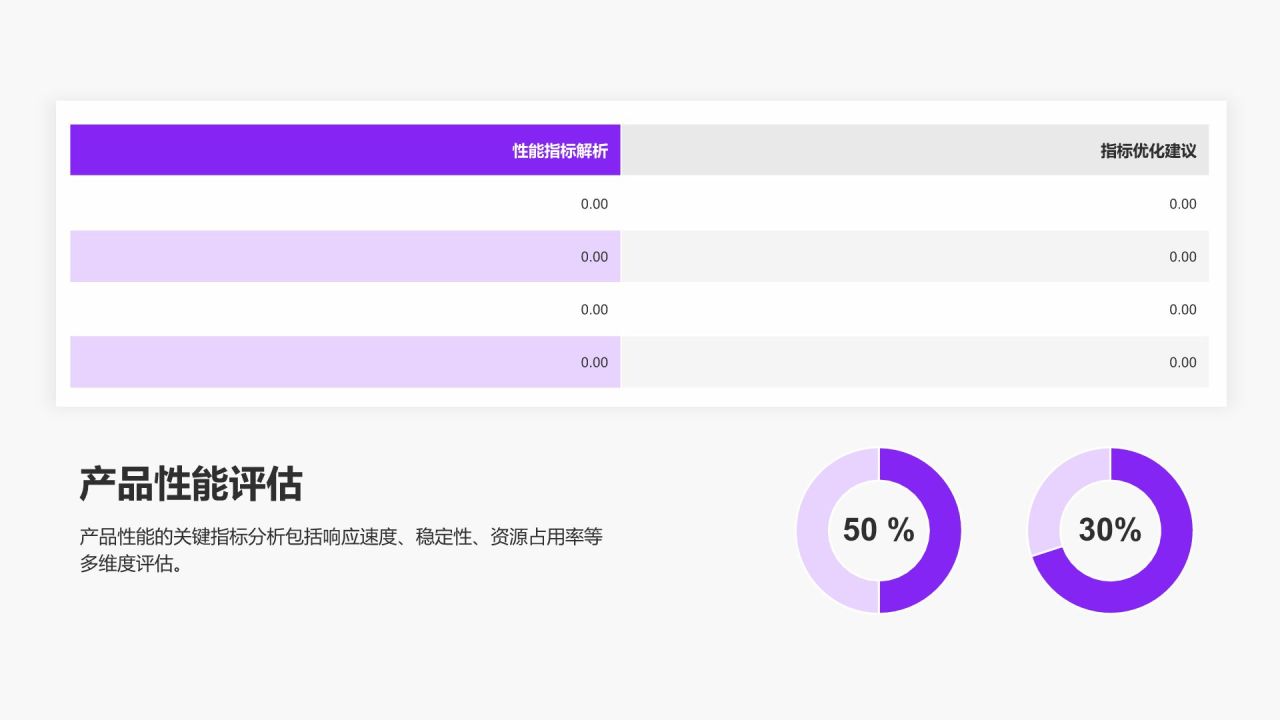Select the light purple half of the 50% donut
The image size is (1280, 720).
pos(812,530)
